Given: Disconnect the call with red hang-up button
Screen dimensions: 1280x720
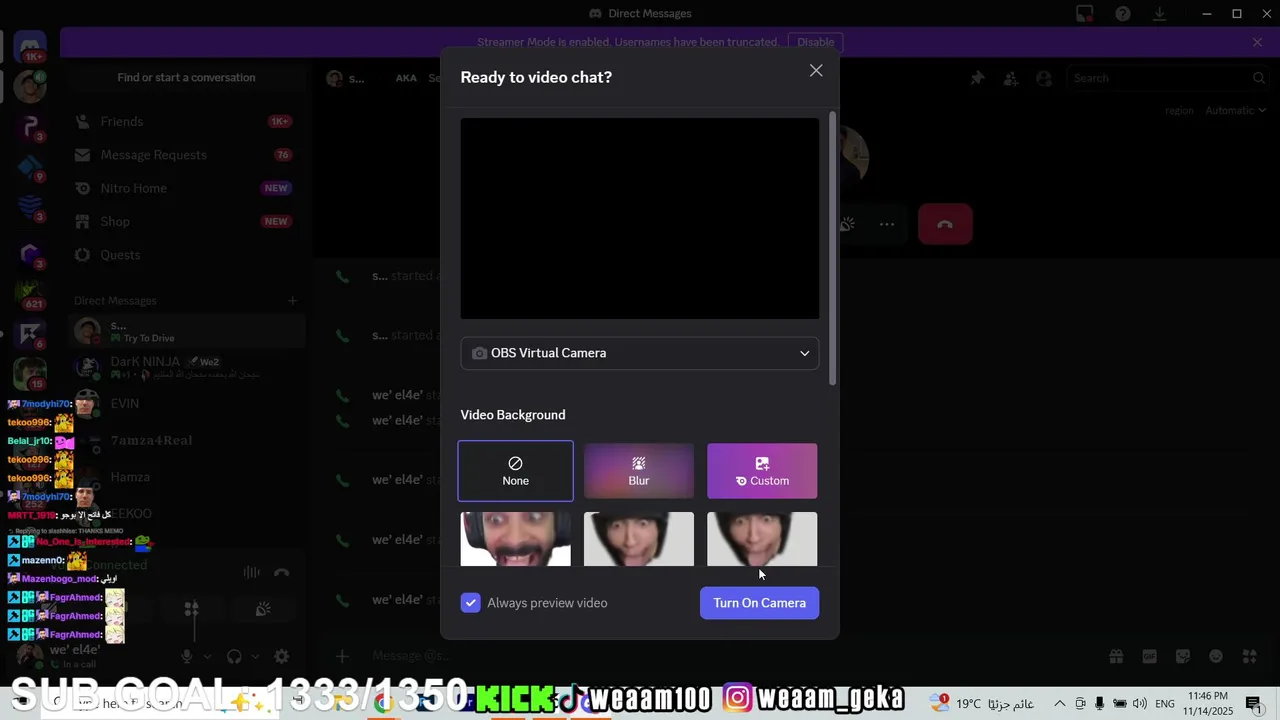Looking at the screenshot, I should coord(945,224).
